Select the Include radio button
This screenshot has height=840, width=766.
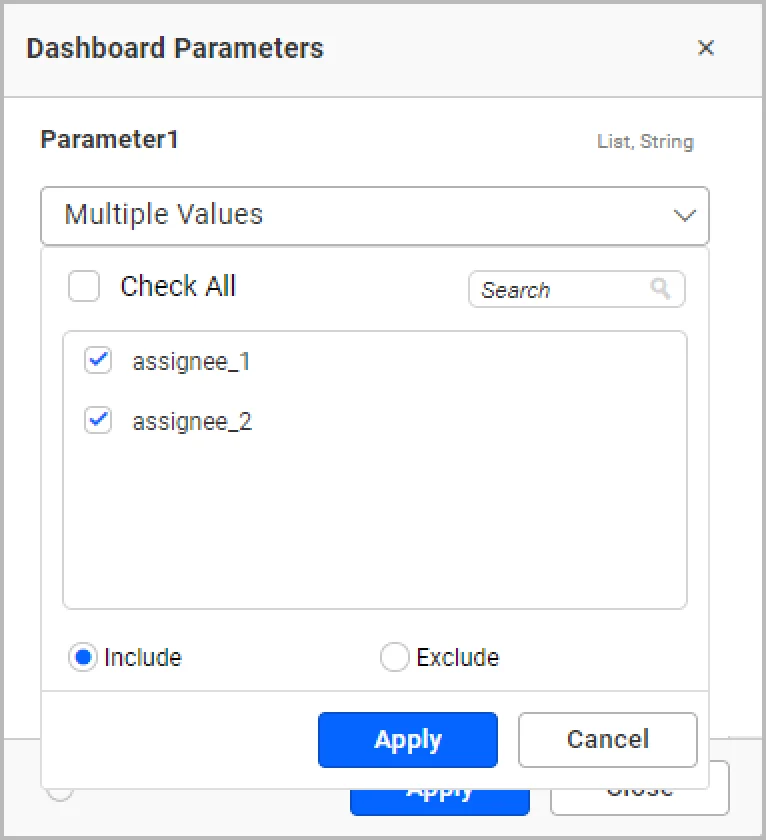click(x=83, y=657)
